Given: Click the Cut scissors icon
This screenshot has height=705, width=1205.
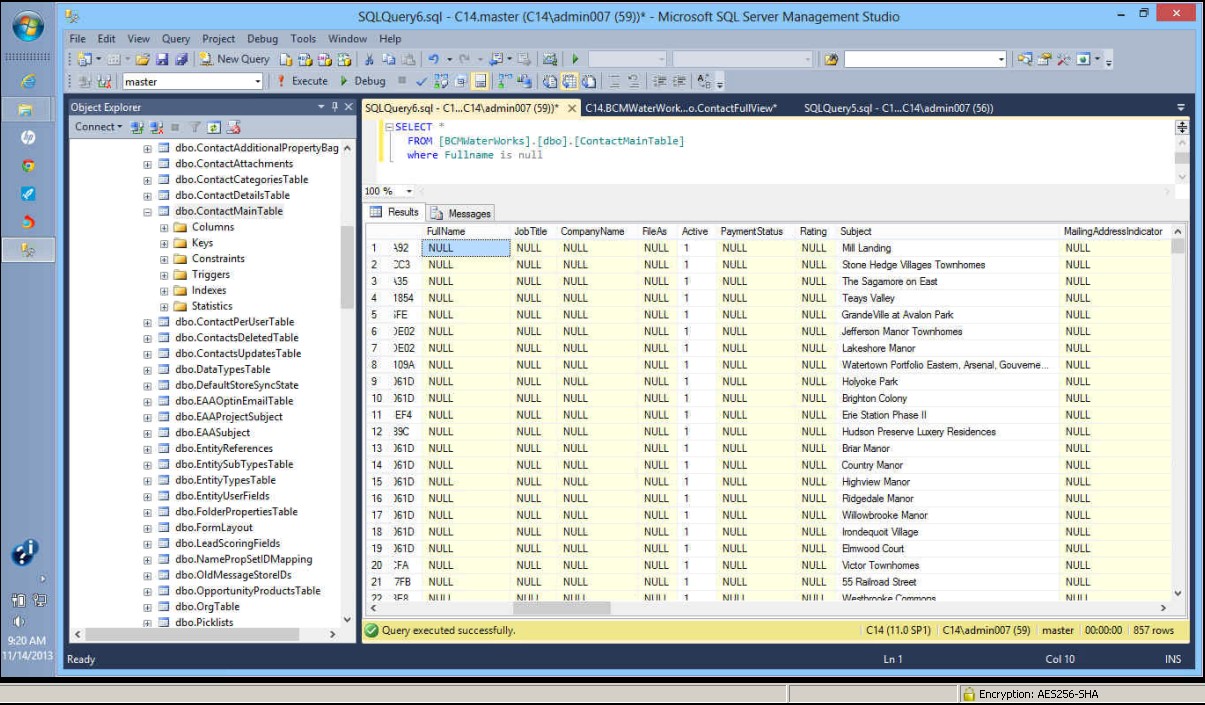Looking at the screenshot, I should [x=369, y=59].
